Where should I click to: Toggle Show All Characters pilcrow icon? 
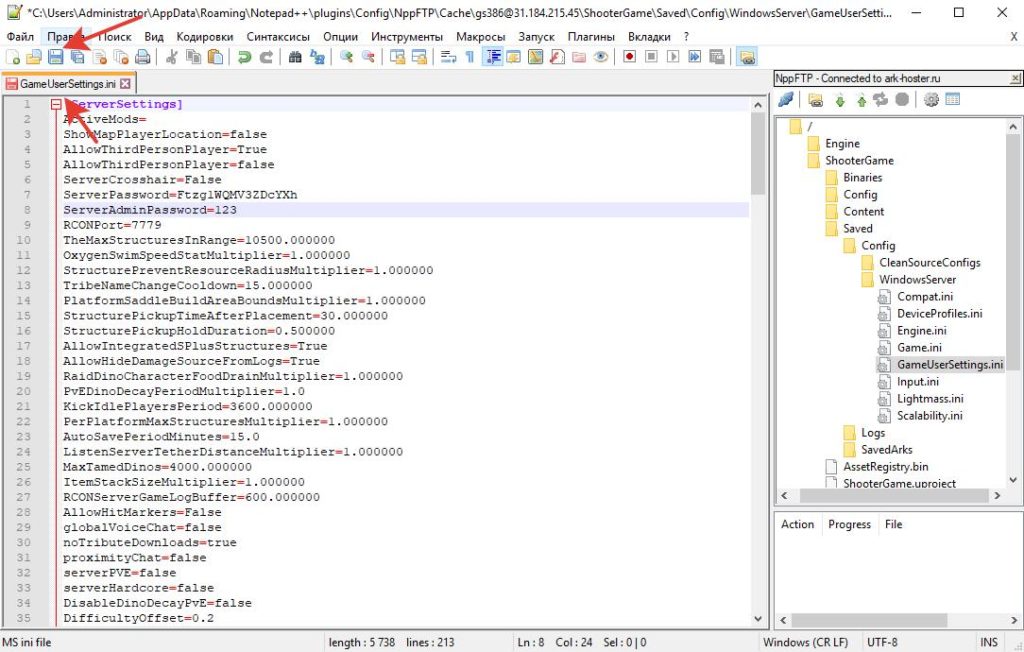point(470,57)
